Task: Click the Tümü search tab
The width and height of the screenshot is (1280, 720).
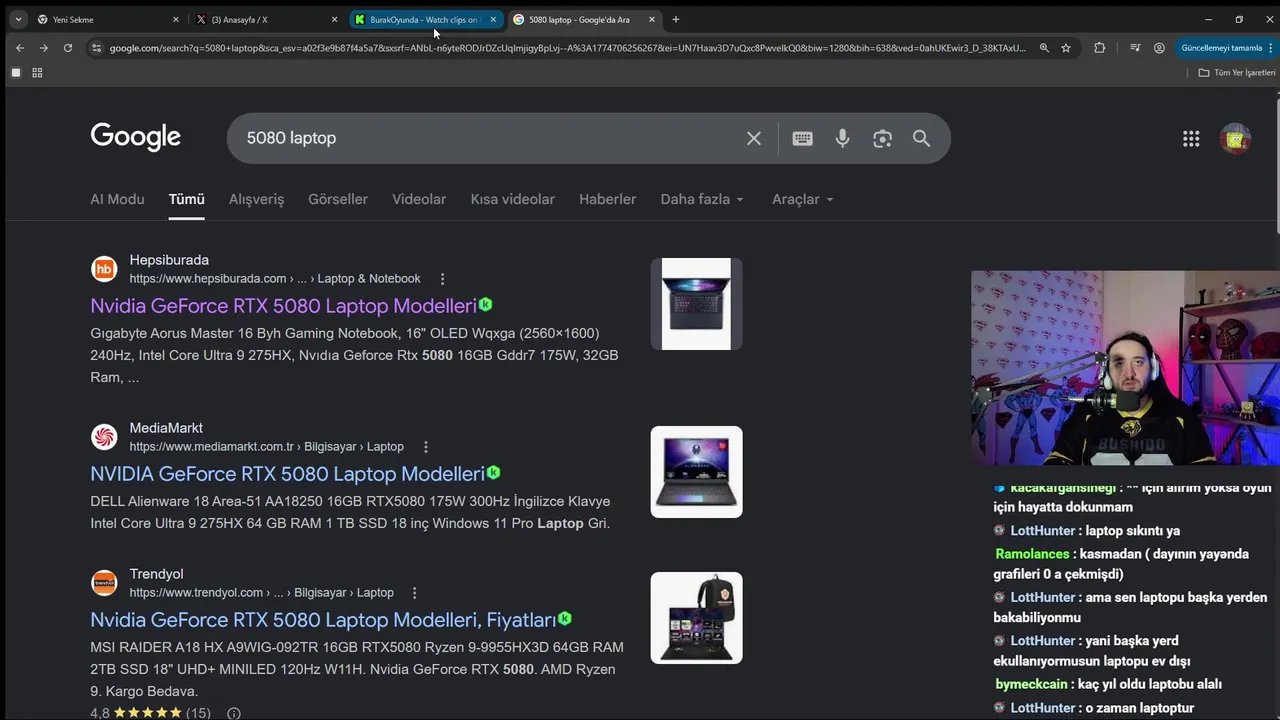Action: pyautogui.click(x=186, y=199)
